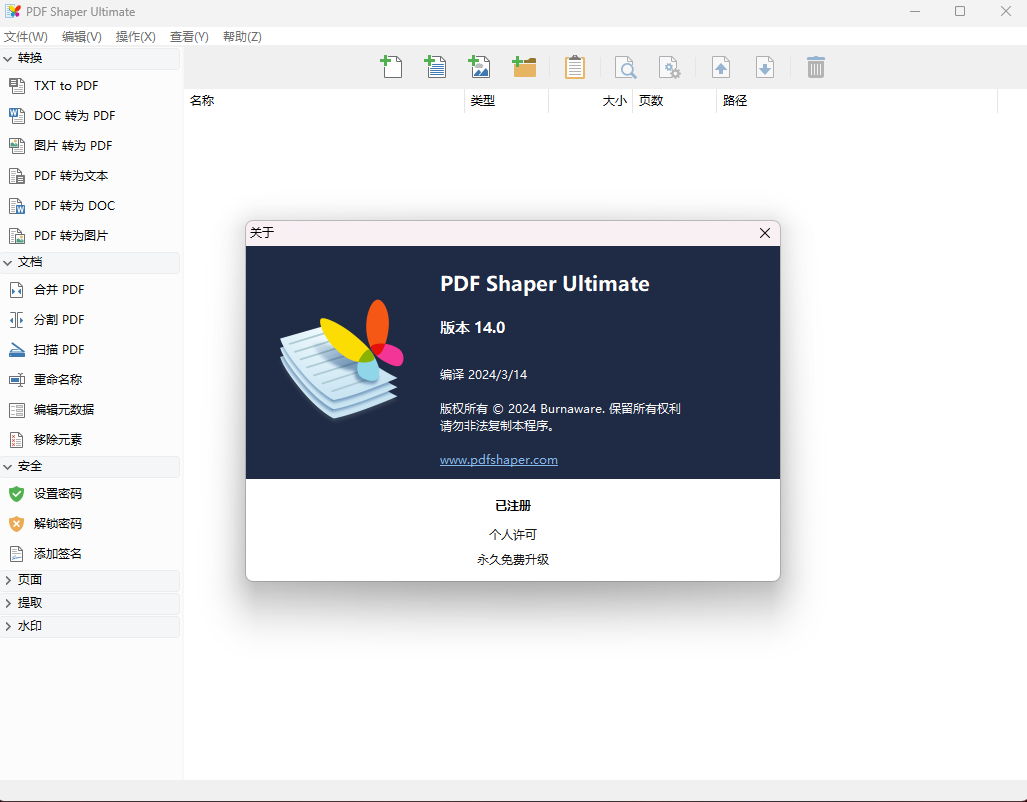The width and height of the screenshot is (1027, 802).
Task: Open the 文件(W) menu
Action: (26, 37)
